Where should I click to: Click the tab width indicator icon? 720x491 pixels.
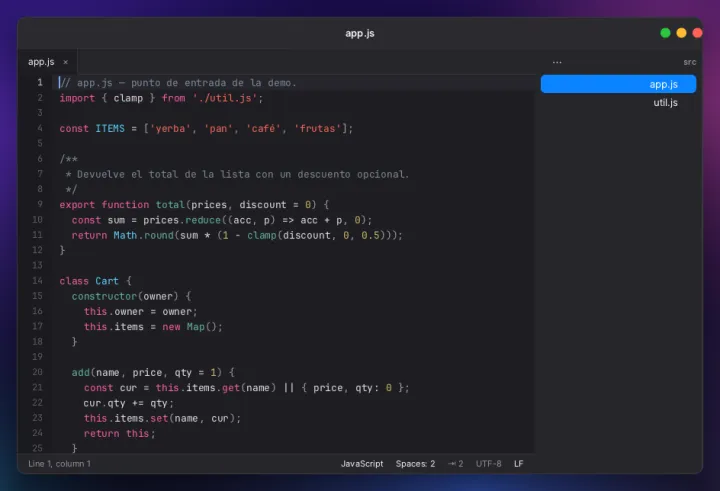pyautogui.click(x=456, y=463)
